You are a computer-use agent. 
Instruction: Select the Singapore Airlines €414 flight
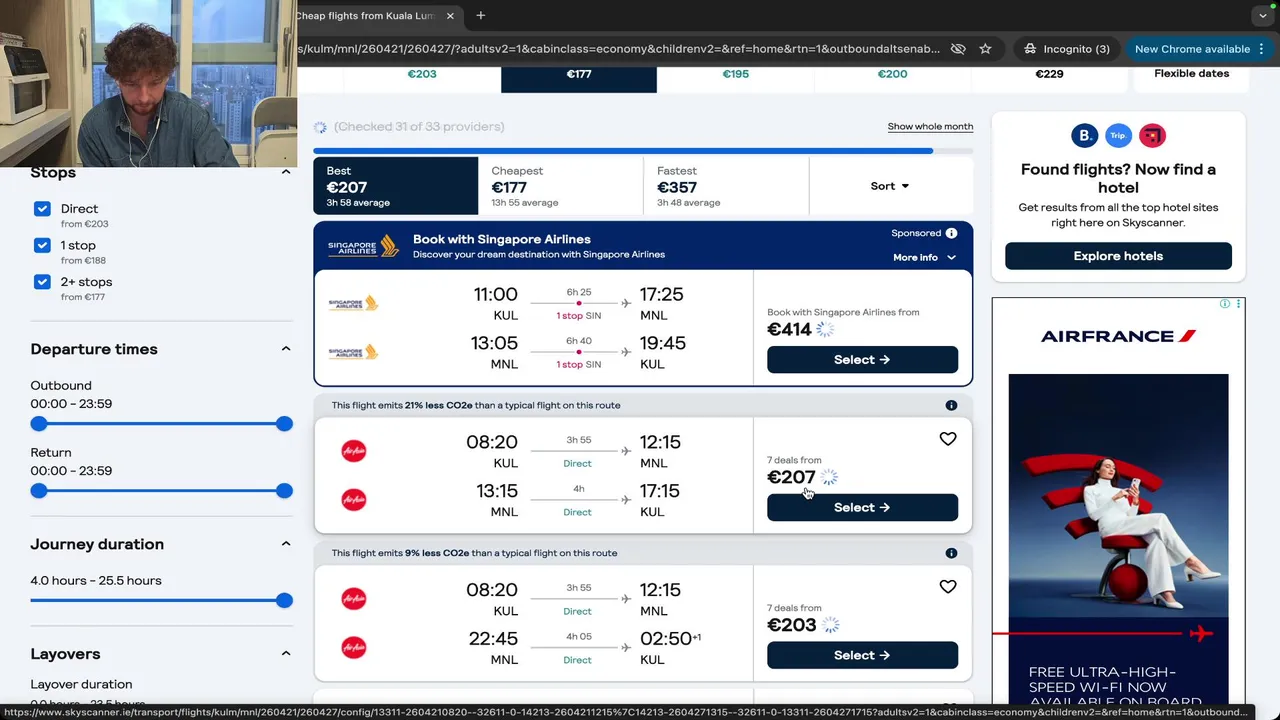coord(862,360)
